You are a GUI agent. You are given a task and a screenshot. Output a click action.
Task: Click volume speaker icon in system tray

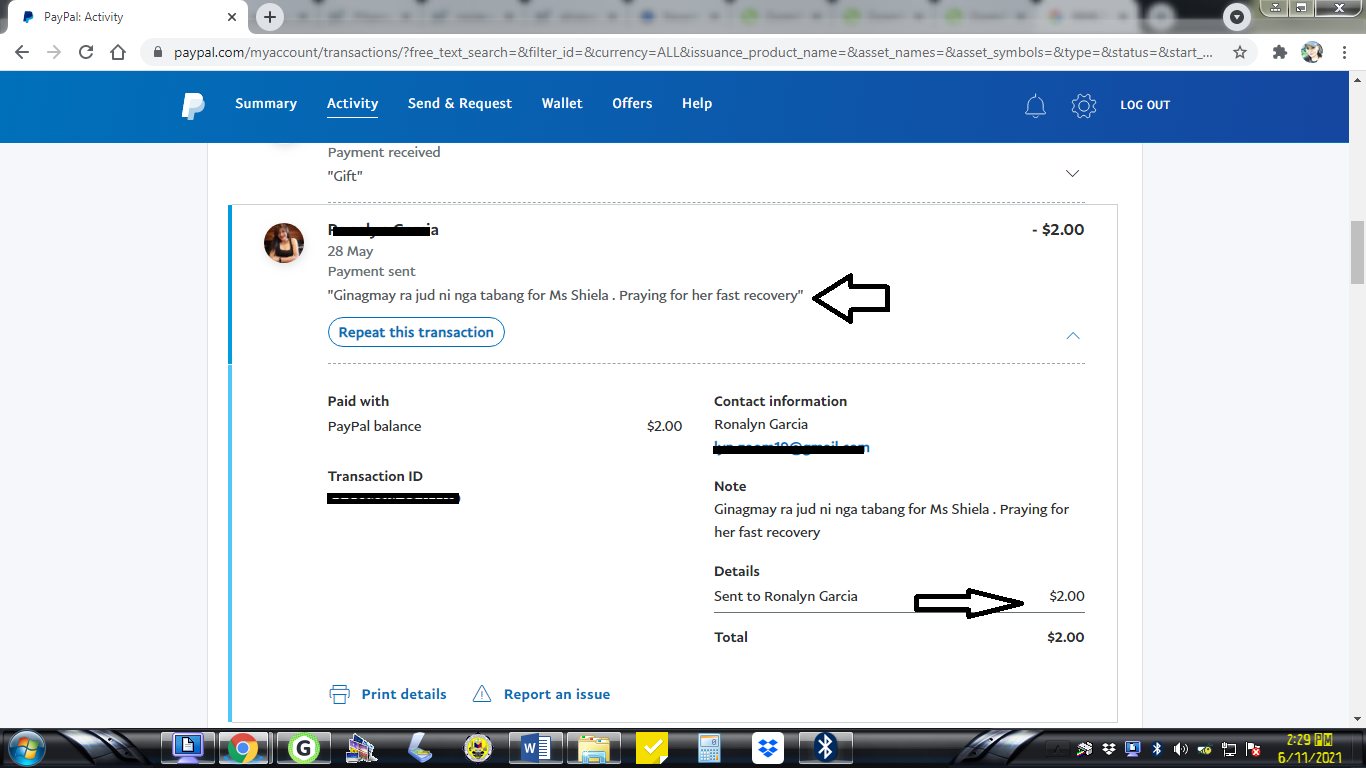pyautogui.click(x=1180, y=749)
